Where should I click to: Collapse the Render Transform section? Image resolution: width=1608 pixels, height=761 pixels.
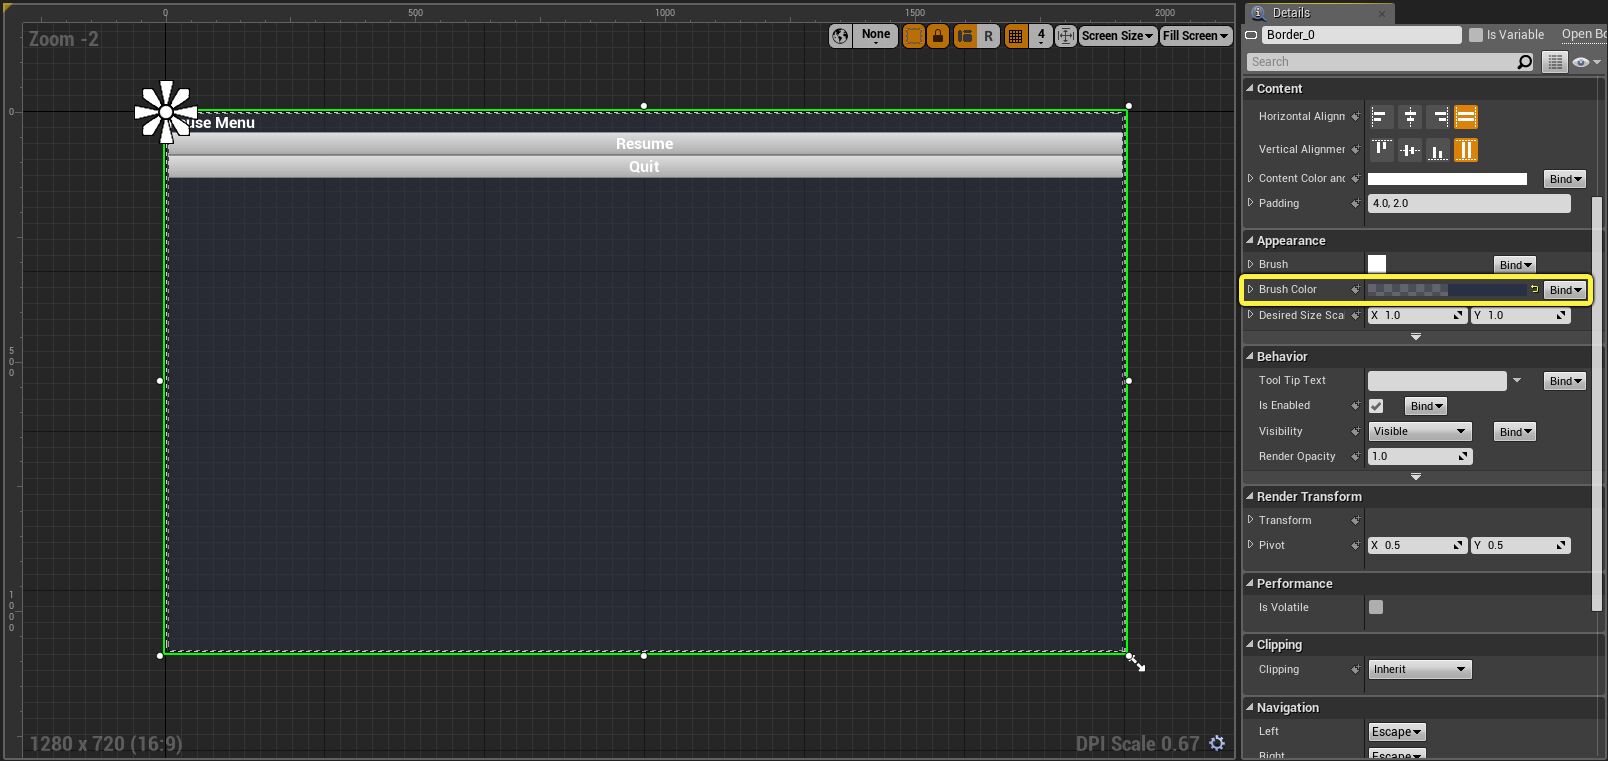point(1250,496)
